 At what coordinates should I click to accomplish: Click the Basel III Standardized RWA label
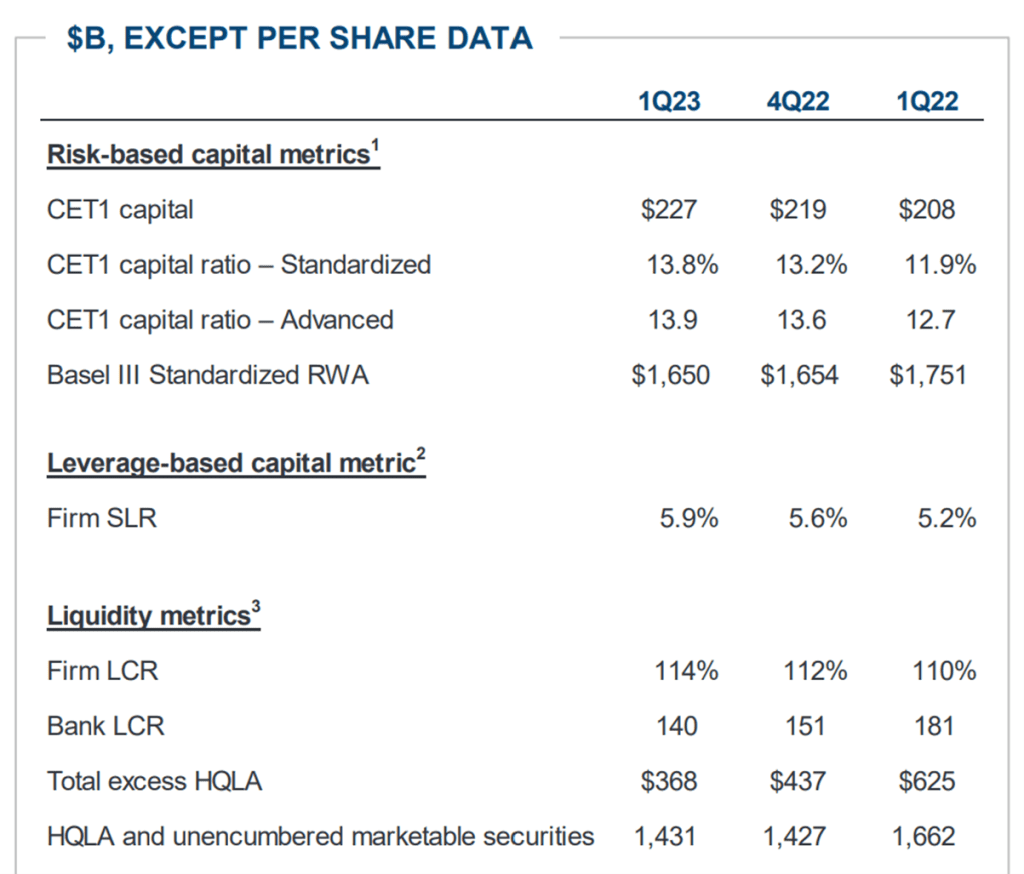tap(208, 375)
